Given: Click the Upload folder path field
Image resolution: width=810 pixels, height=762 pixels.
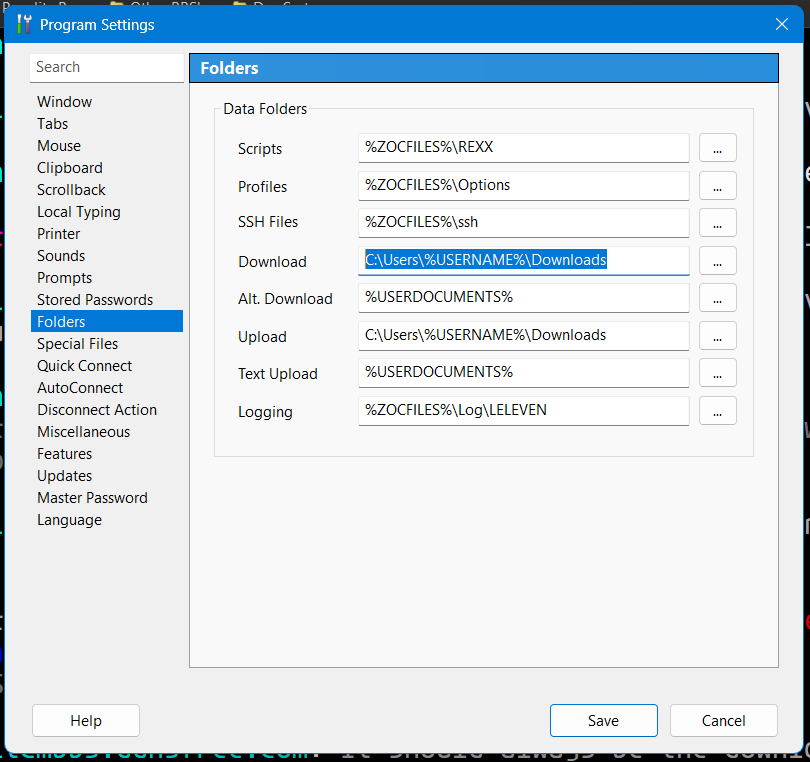Looking at the screenshot, I should coord(523,336).
